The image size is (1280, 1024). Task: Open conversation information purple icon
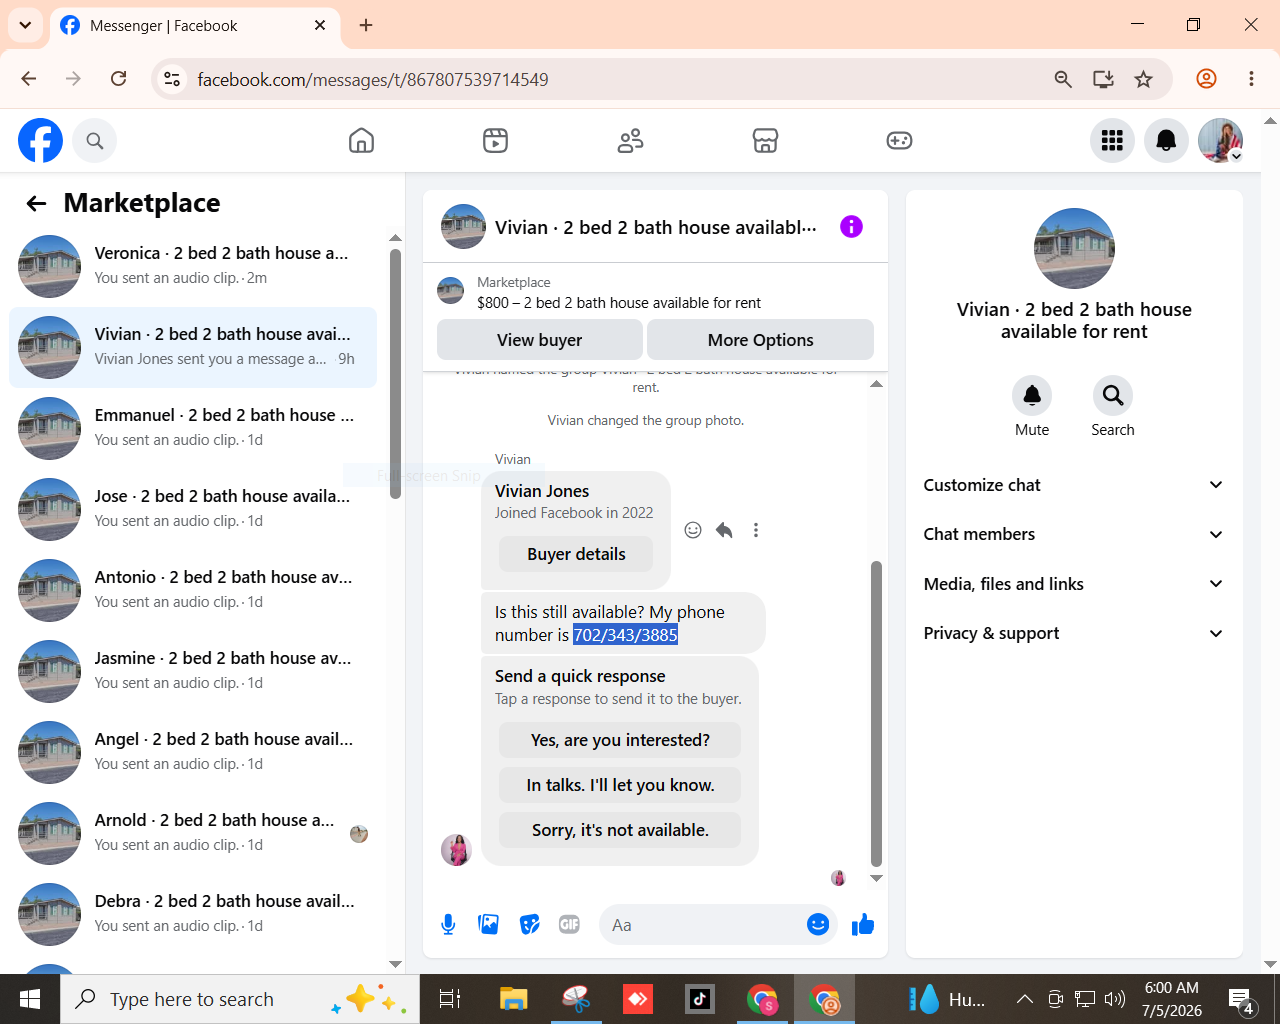(851, 227)
